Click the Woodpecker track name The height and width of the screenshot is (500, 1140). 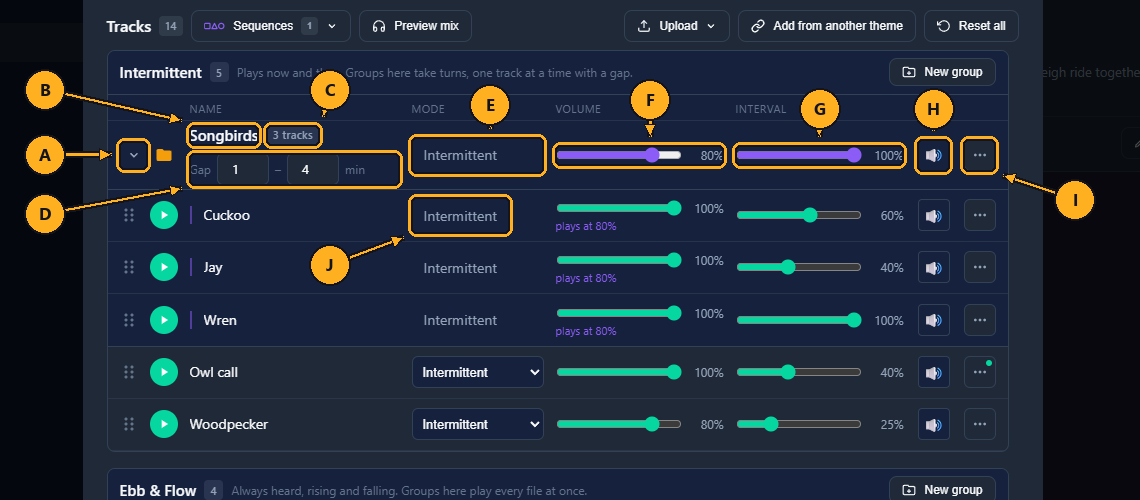(229, 424)
